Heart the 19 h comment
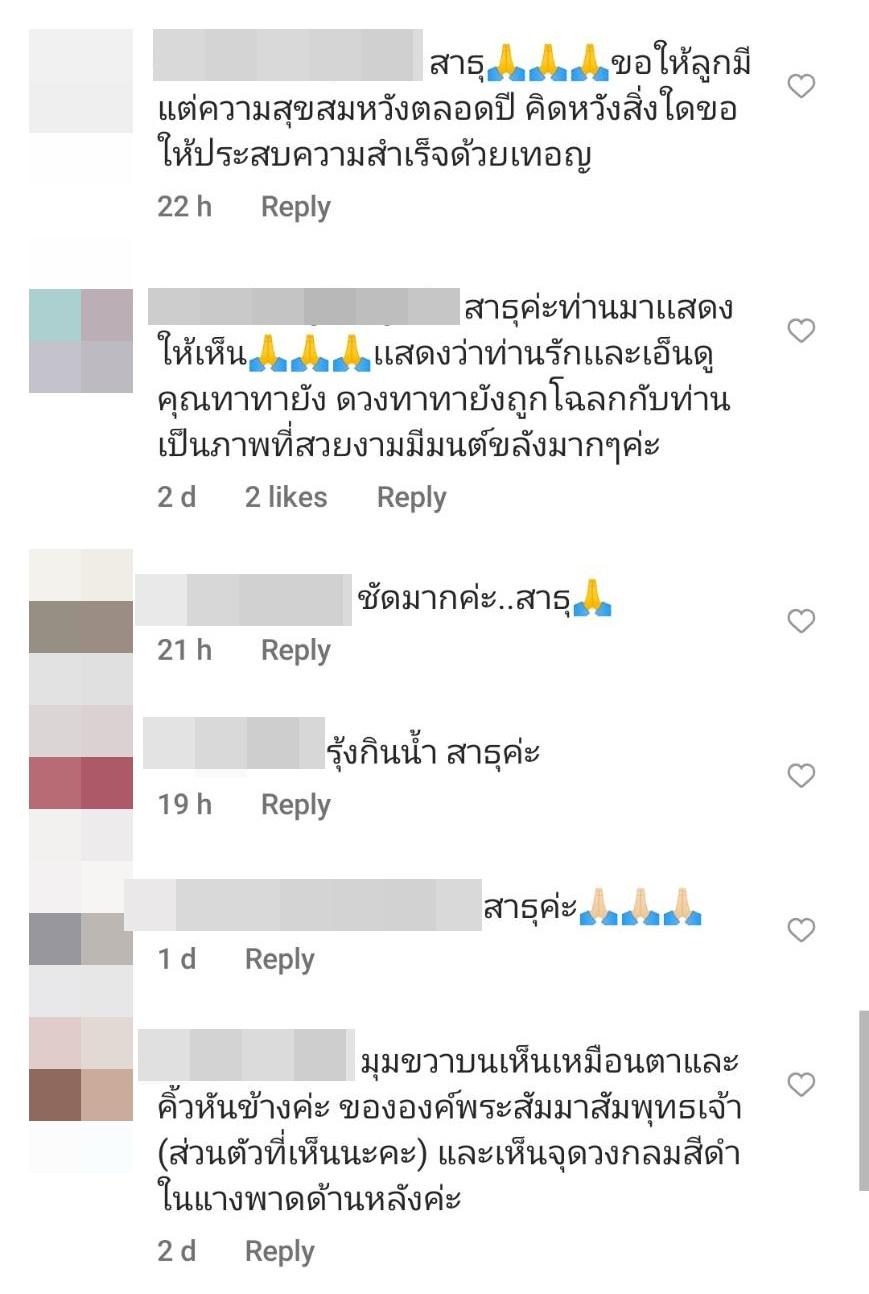The width and height of the screenshot is (869, 1294). coord(801,775)
